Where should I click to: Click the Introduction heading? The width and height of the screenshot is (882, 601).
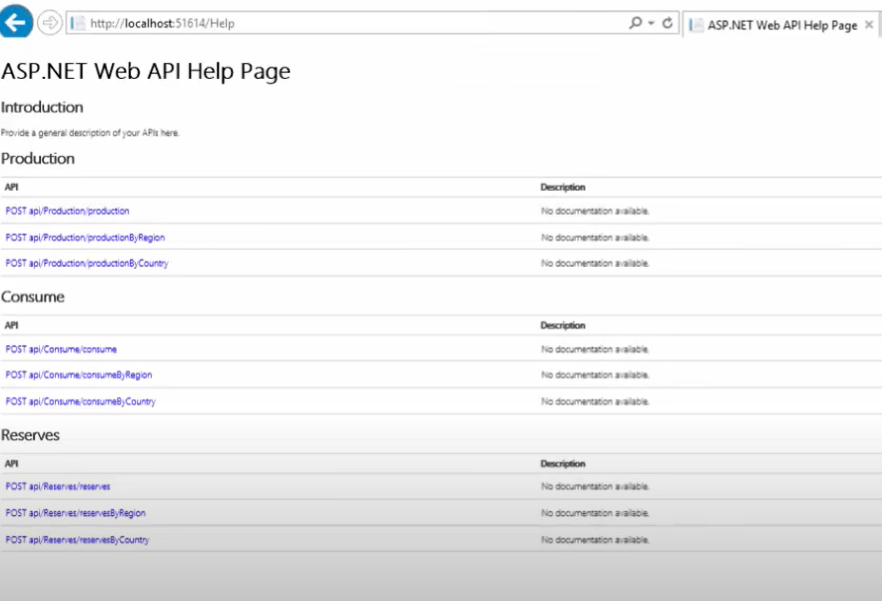(x=42, y=107)
